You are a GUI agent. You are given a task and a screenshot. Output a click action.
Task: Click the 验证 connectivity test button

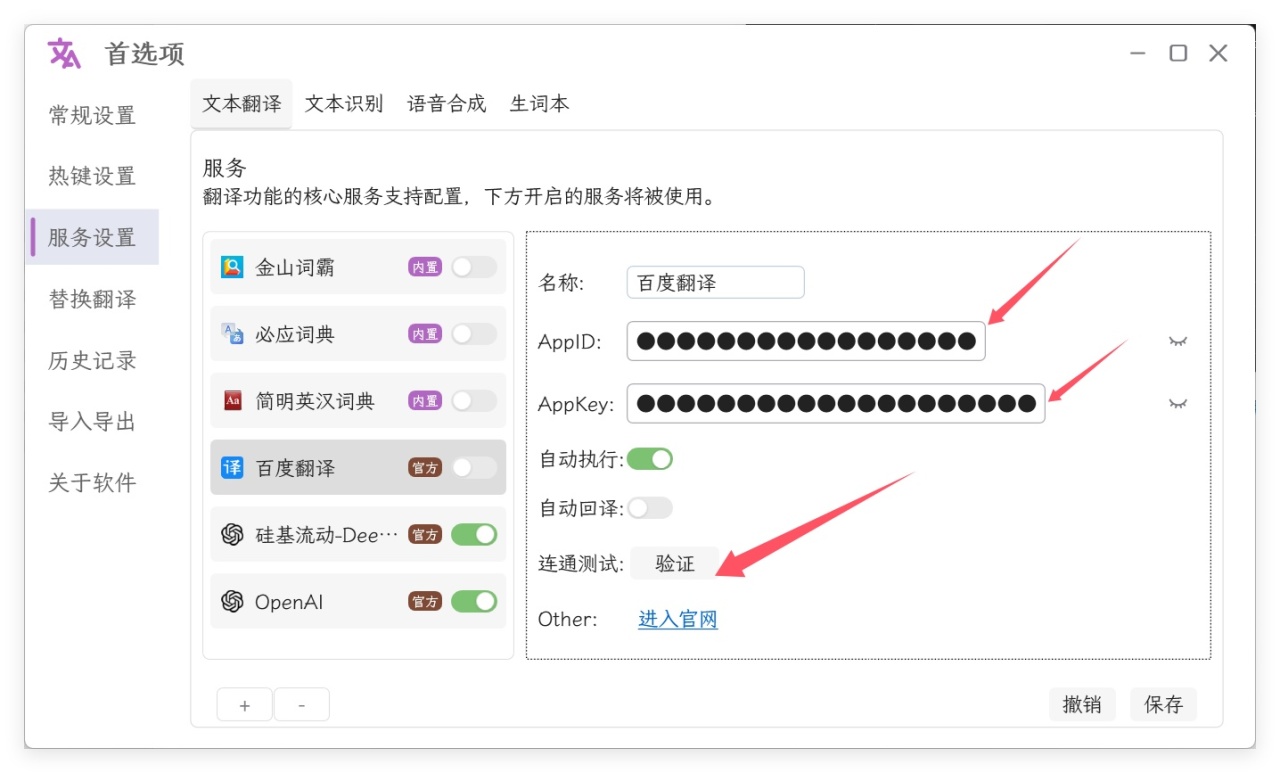click(675, 564)
